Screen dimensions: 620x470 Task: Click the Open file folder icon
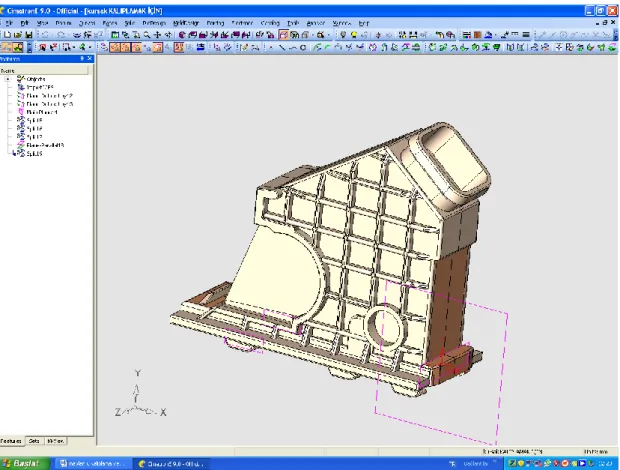[18, 35]
